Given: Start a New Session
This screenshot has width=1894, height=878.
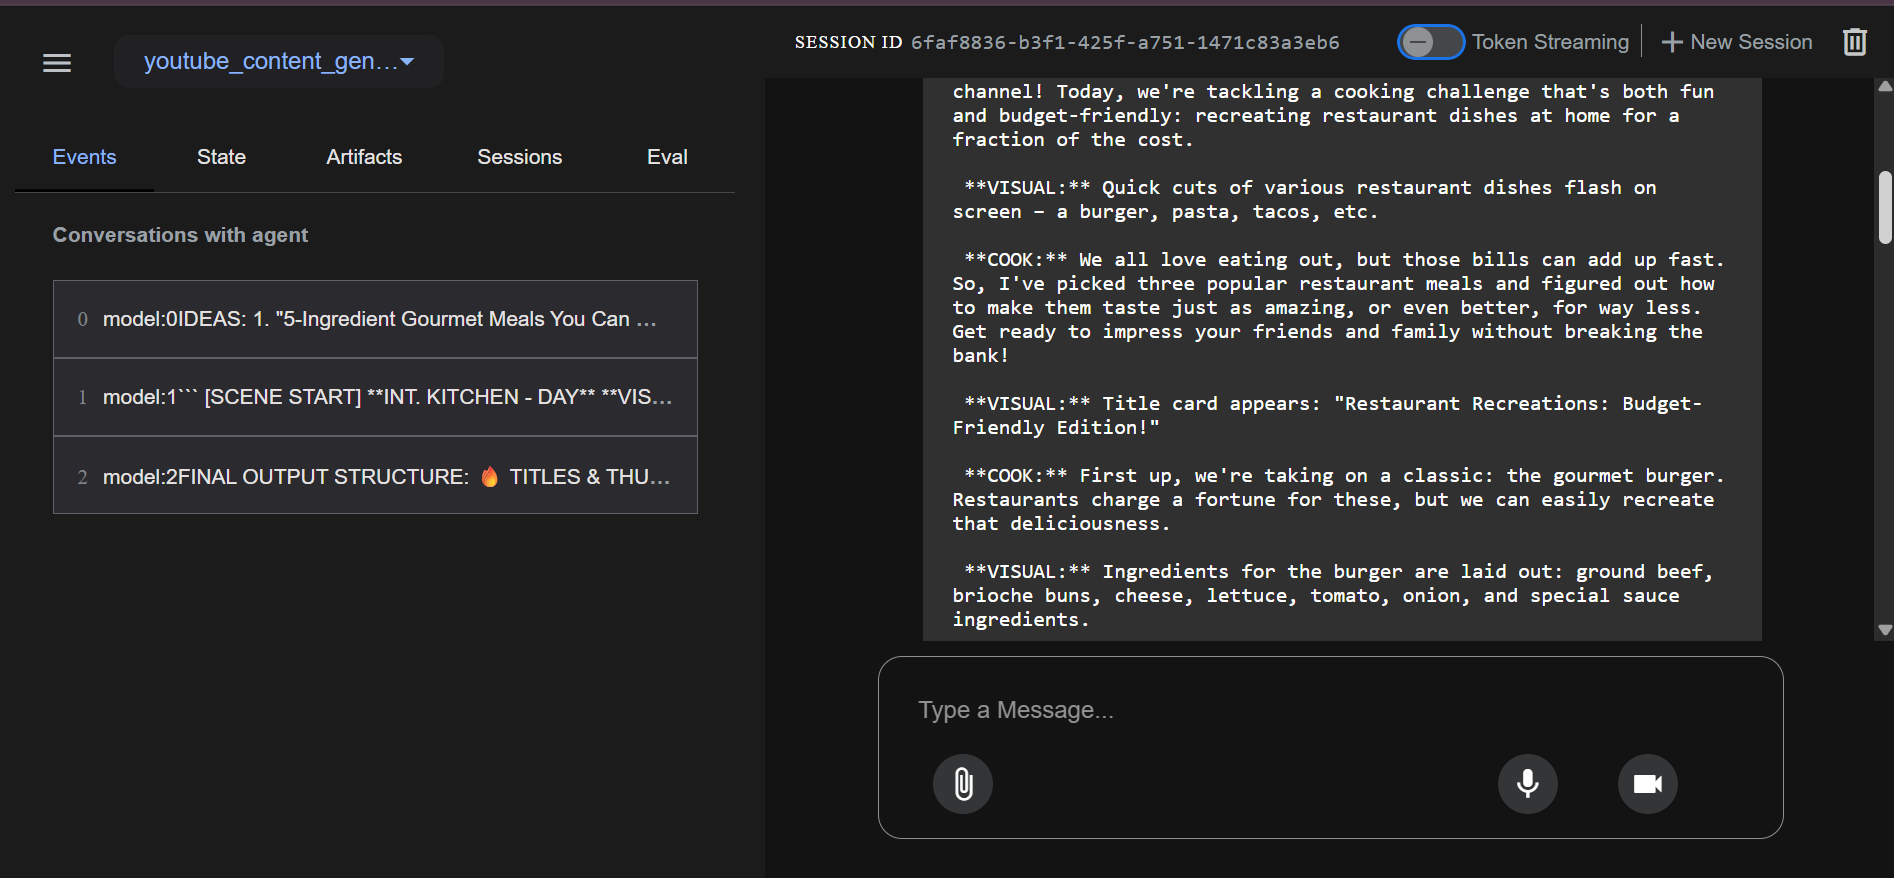Looking at the screenshot, I should coord(1736,42).
